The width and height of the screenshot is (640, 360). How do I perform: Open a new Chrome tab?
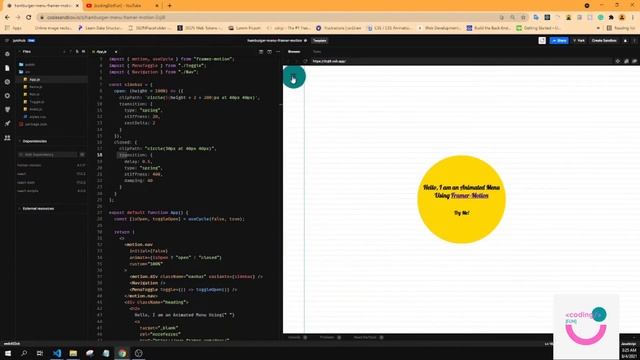(x=169, y=6)
